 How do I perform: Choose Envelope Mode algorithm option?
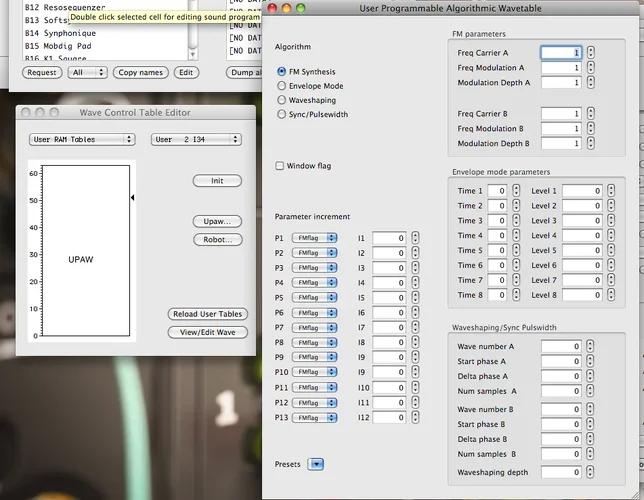point(282,86)
